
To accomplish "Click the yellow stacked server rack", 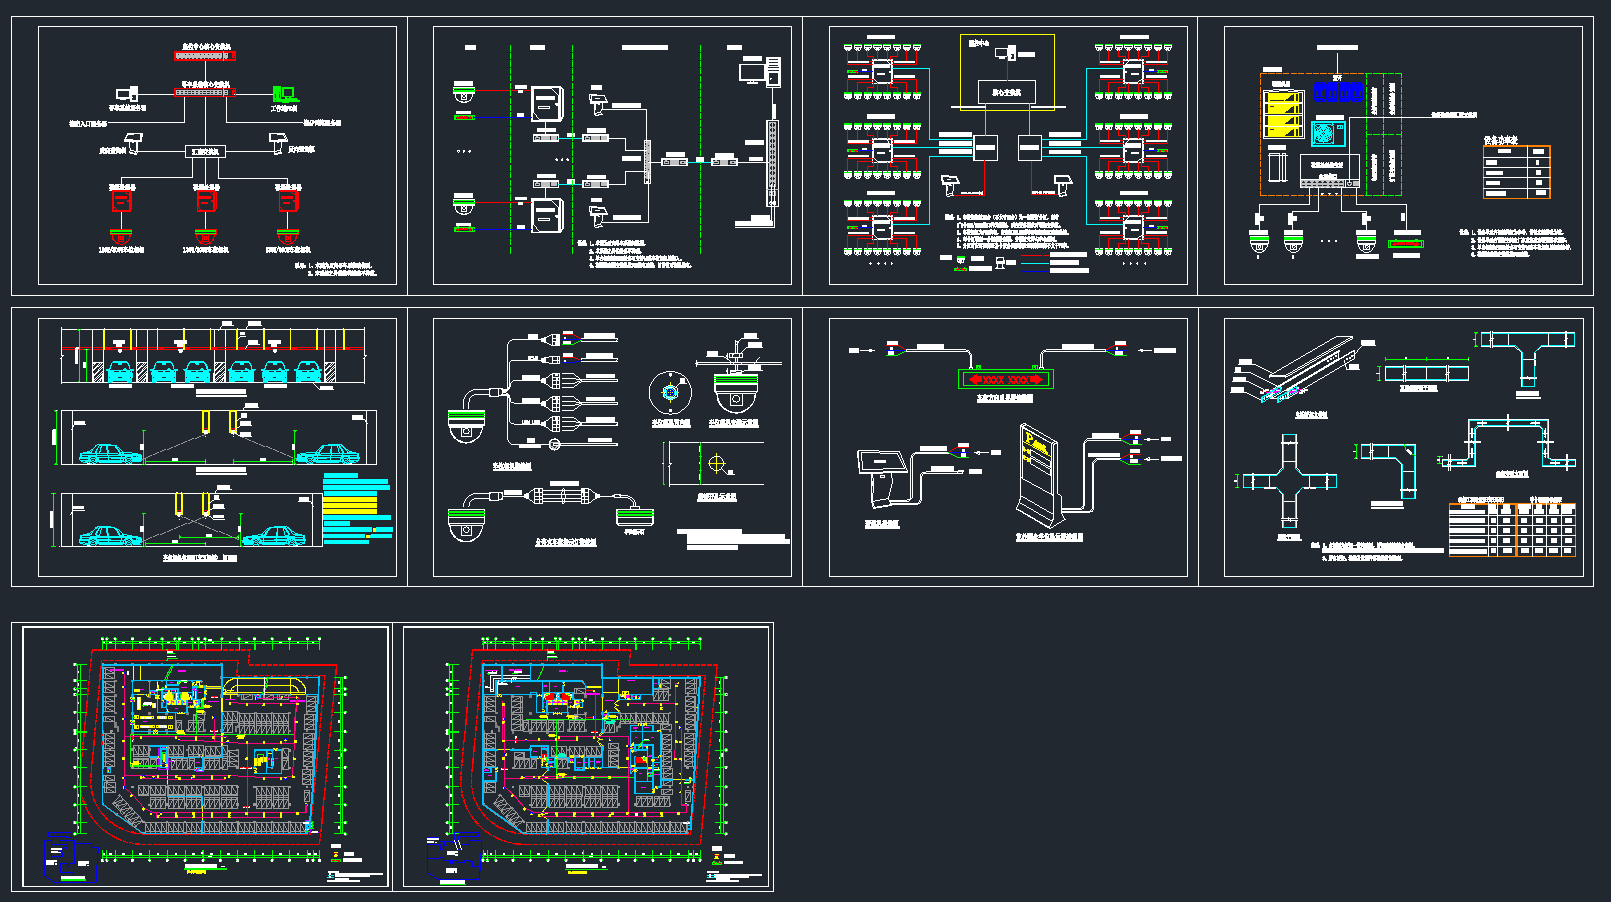I will 1284,113.
